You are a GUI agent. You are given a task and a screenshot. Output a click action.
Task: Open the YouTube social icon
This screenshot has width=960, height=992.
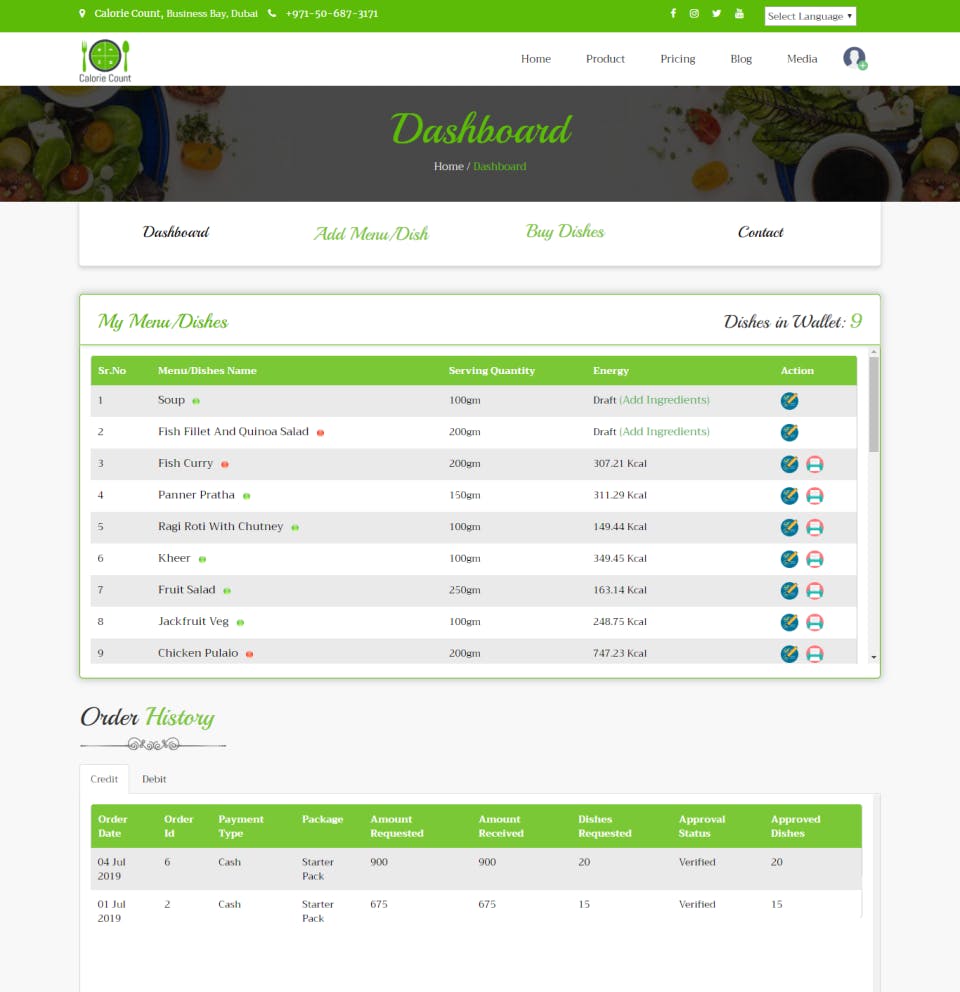tap(739, 13)
